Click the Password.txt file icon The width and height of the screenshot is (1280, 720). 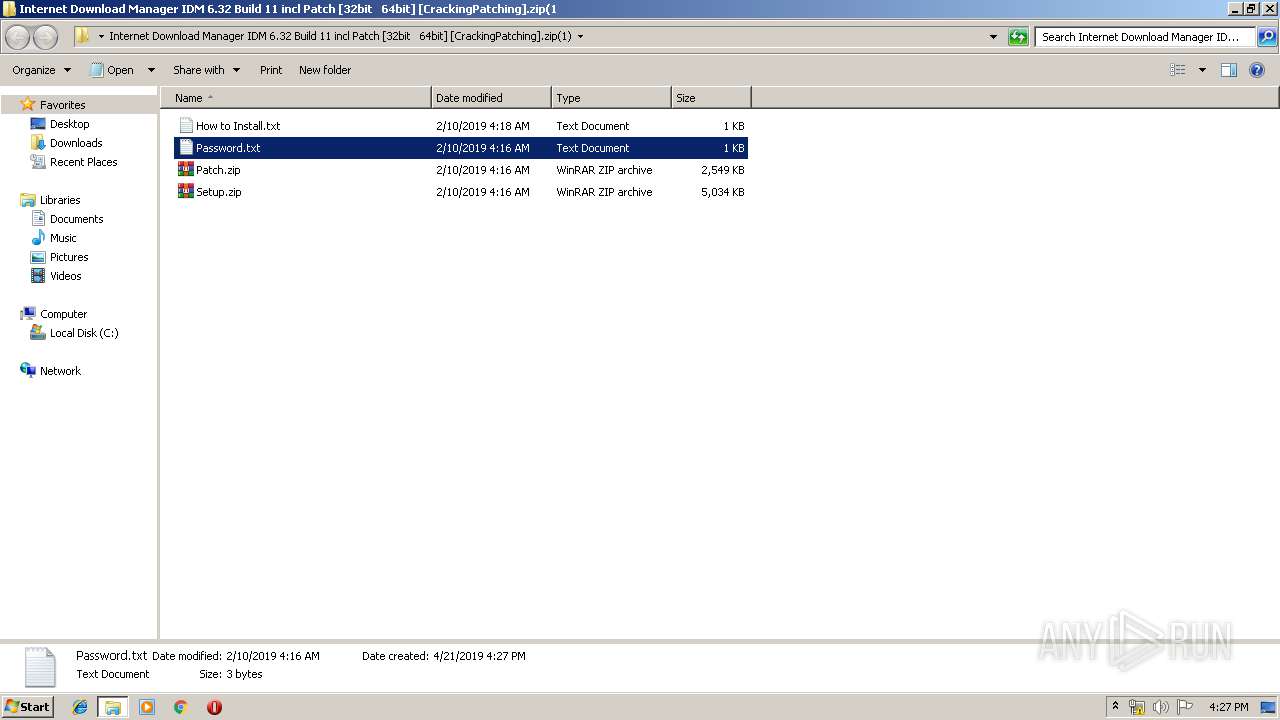[x=185, y=148]
